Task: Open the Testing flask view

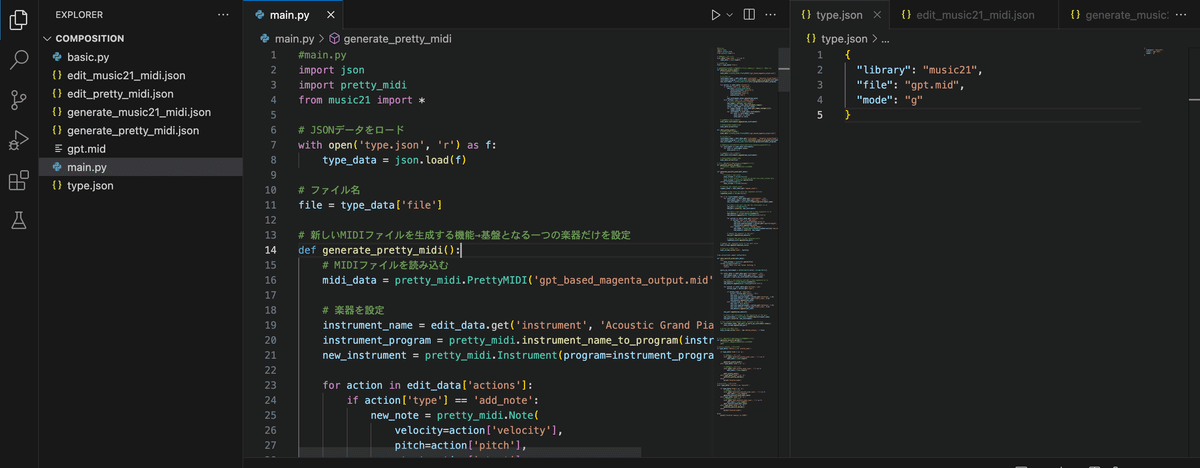Action: pos(18,220)
